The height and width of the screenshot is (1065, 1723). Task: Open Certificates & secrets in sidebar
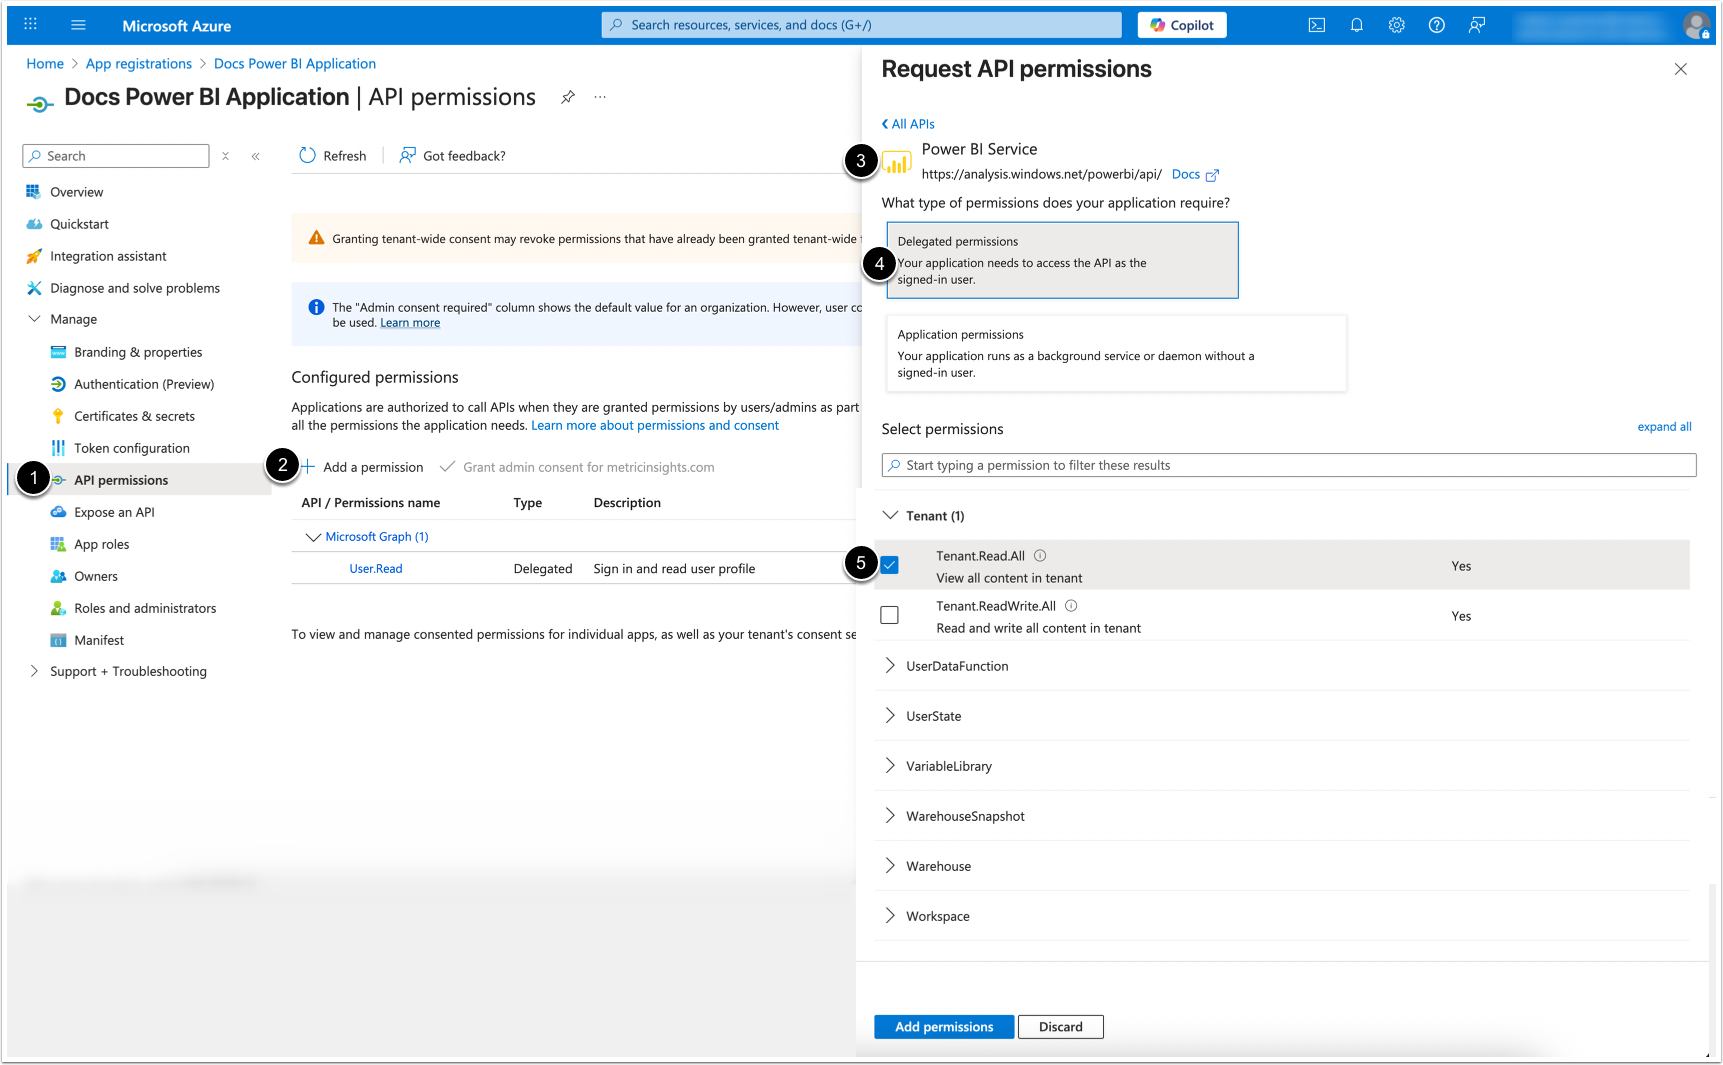[x=134, y=416]
